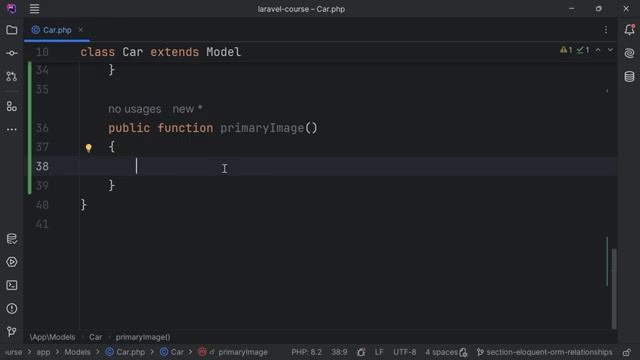Viewport: 640px width, 360px height.
Task: Click line number 36 in gutter
Action: click(42, 128)
